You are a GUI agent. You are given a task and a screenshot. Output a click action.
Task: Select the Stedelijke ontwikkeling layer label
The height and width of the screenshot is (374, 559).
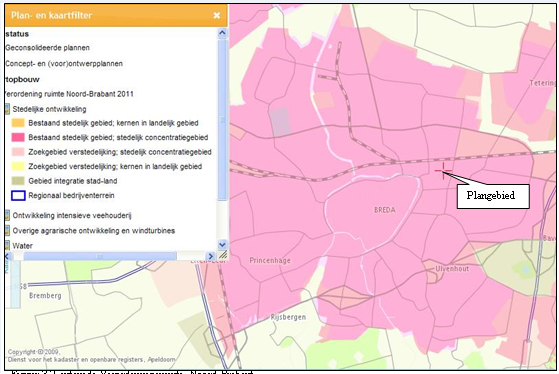coord(50,109)
